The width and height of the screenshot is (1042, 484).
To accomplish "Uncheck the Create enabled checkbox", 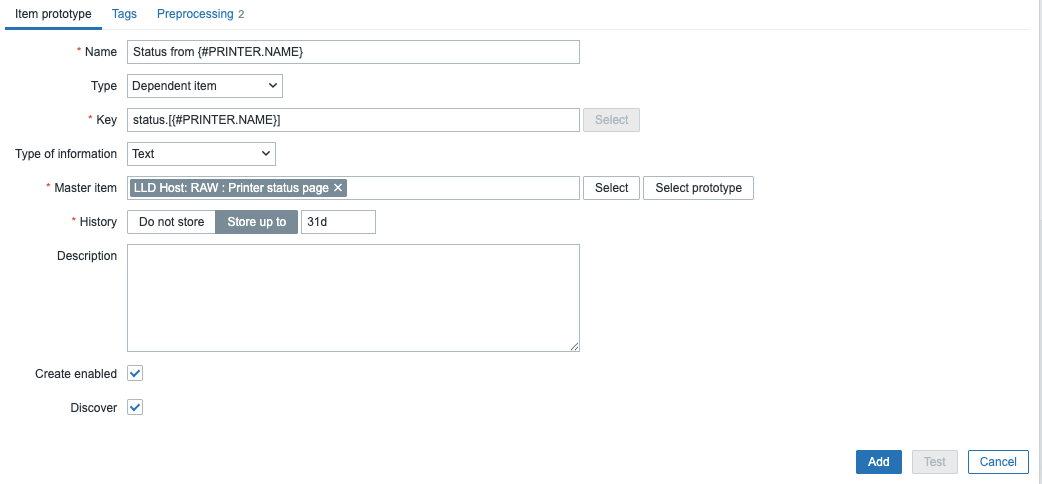I will [136, 373].
